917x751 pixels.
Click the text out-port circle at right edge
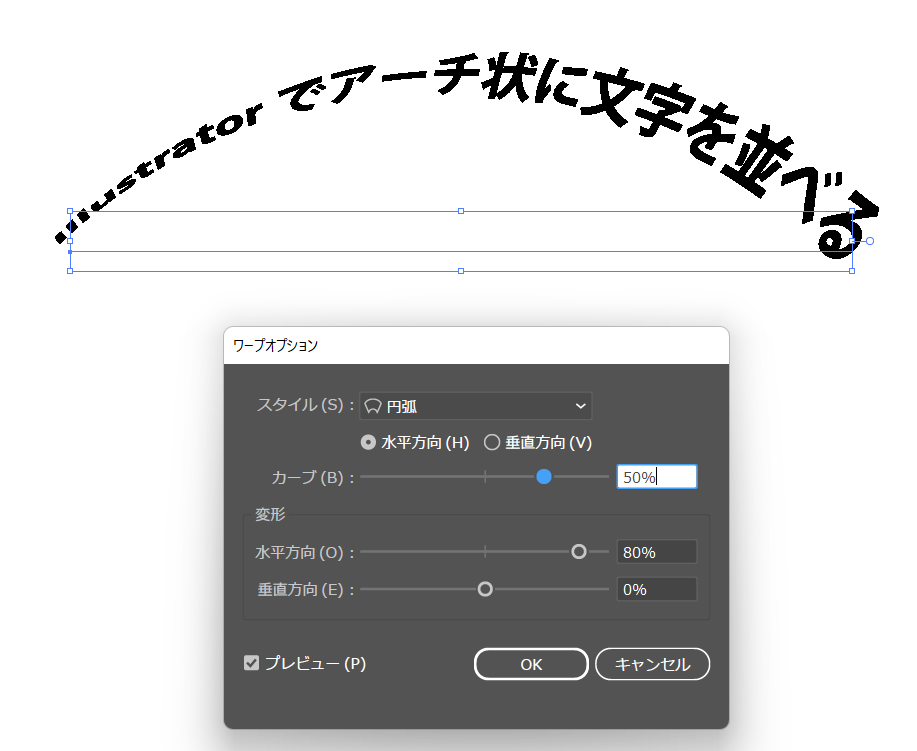point(870,241)
